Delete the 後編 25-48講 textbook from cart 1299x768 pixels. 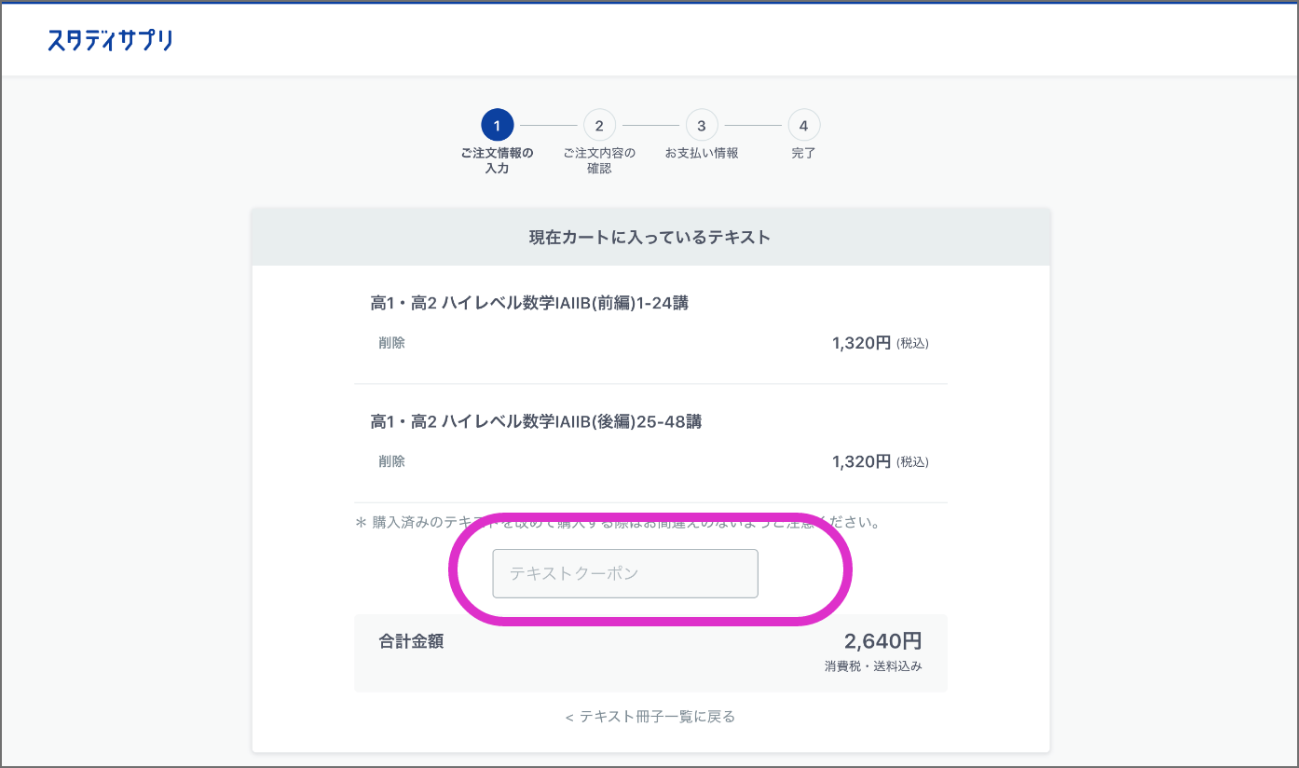(392, 462)
